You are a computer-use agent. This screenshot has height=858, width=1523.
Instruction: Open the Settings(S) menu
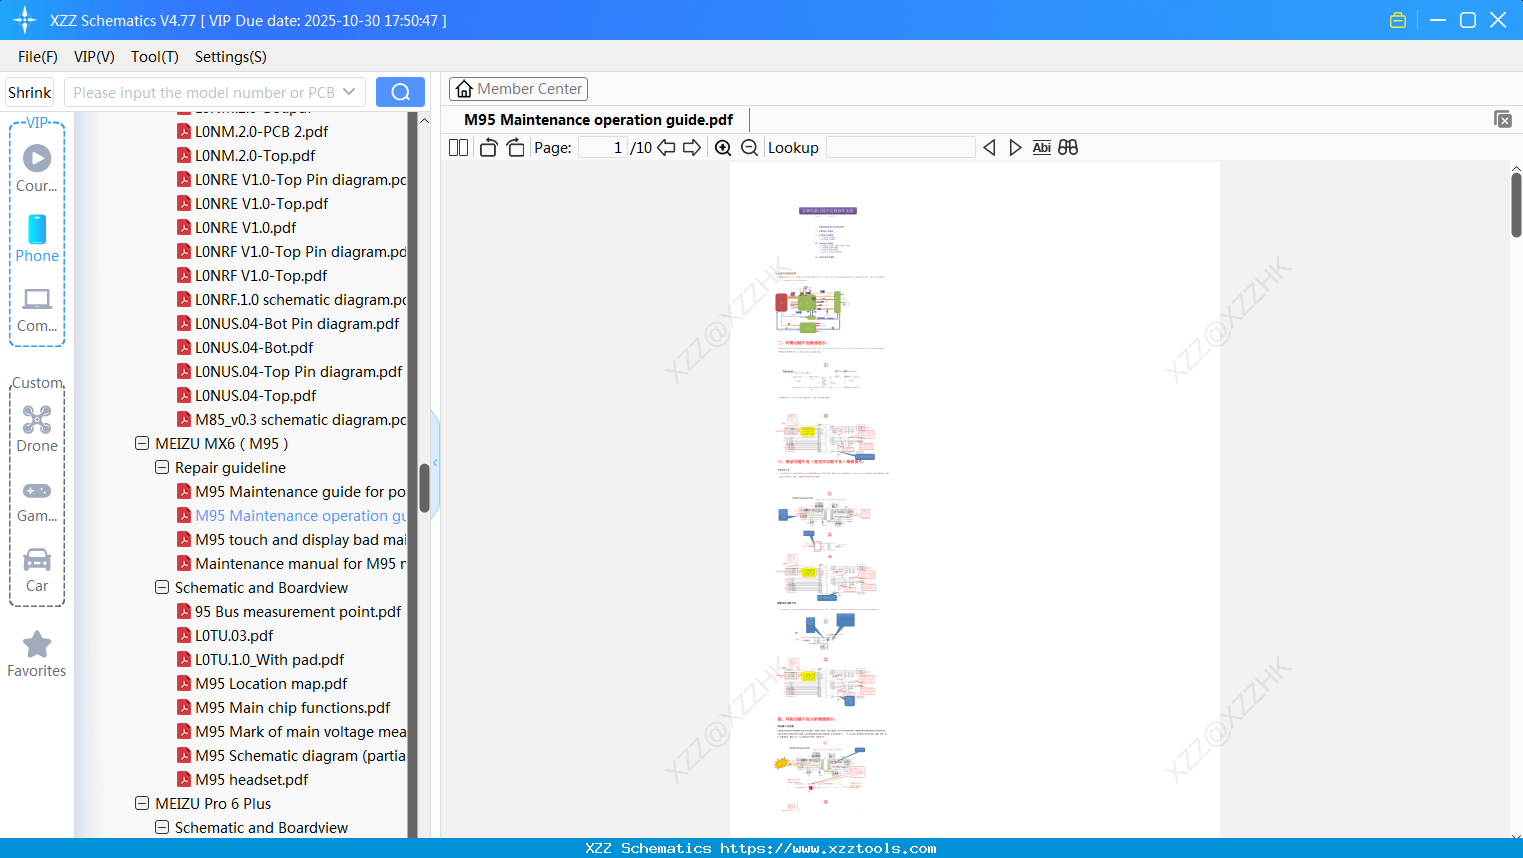click(231, 57)
